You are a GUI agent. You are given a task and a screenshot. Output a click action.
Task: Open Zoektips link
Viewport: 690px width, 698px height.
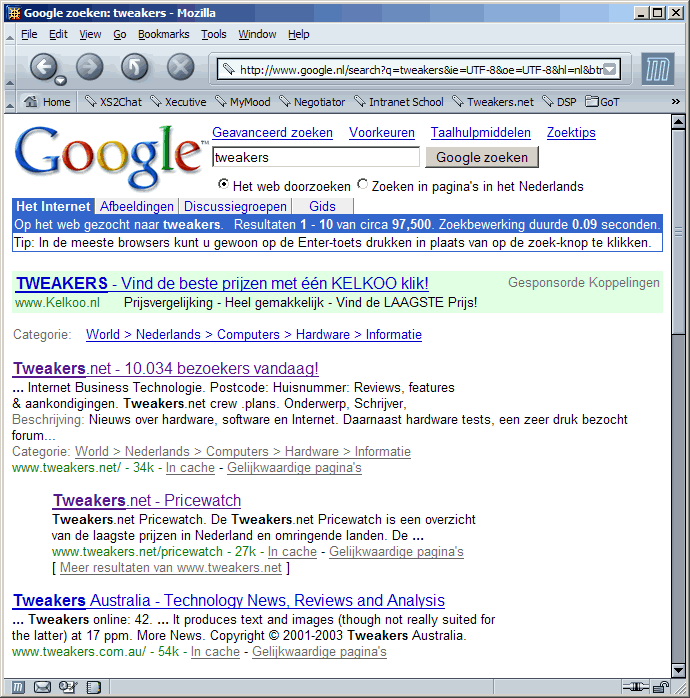pyautogui.click(x=571, y=133)
